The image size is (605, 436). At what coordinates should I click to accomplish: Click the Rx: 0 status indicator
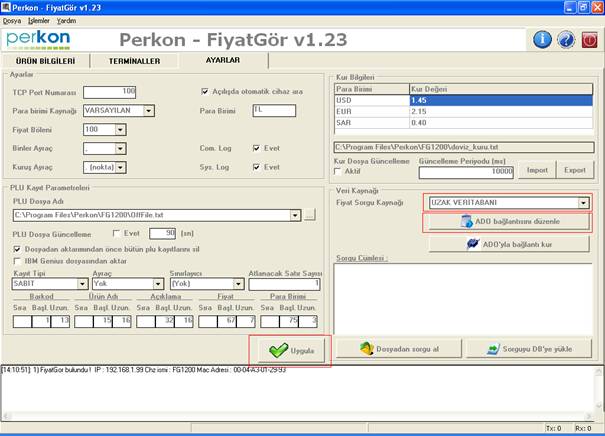tap(583, 428)
